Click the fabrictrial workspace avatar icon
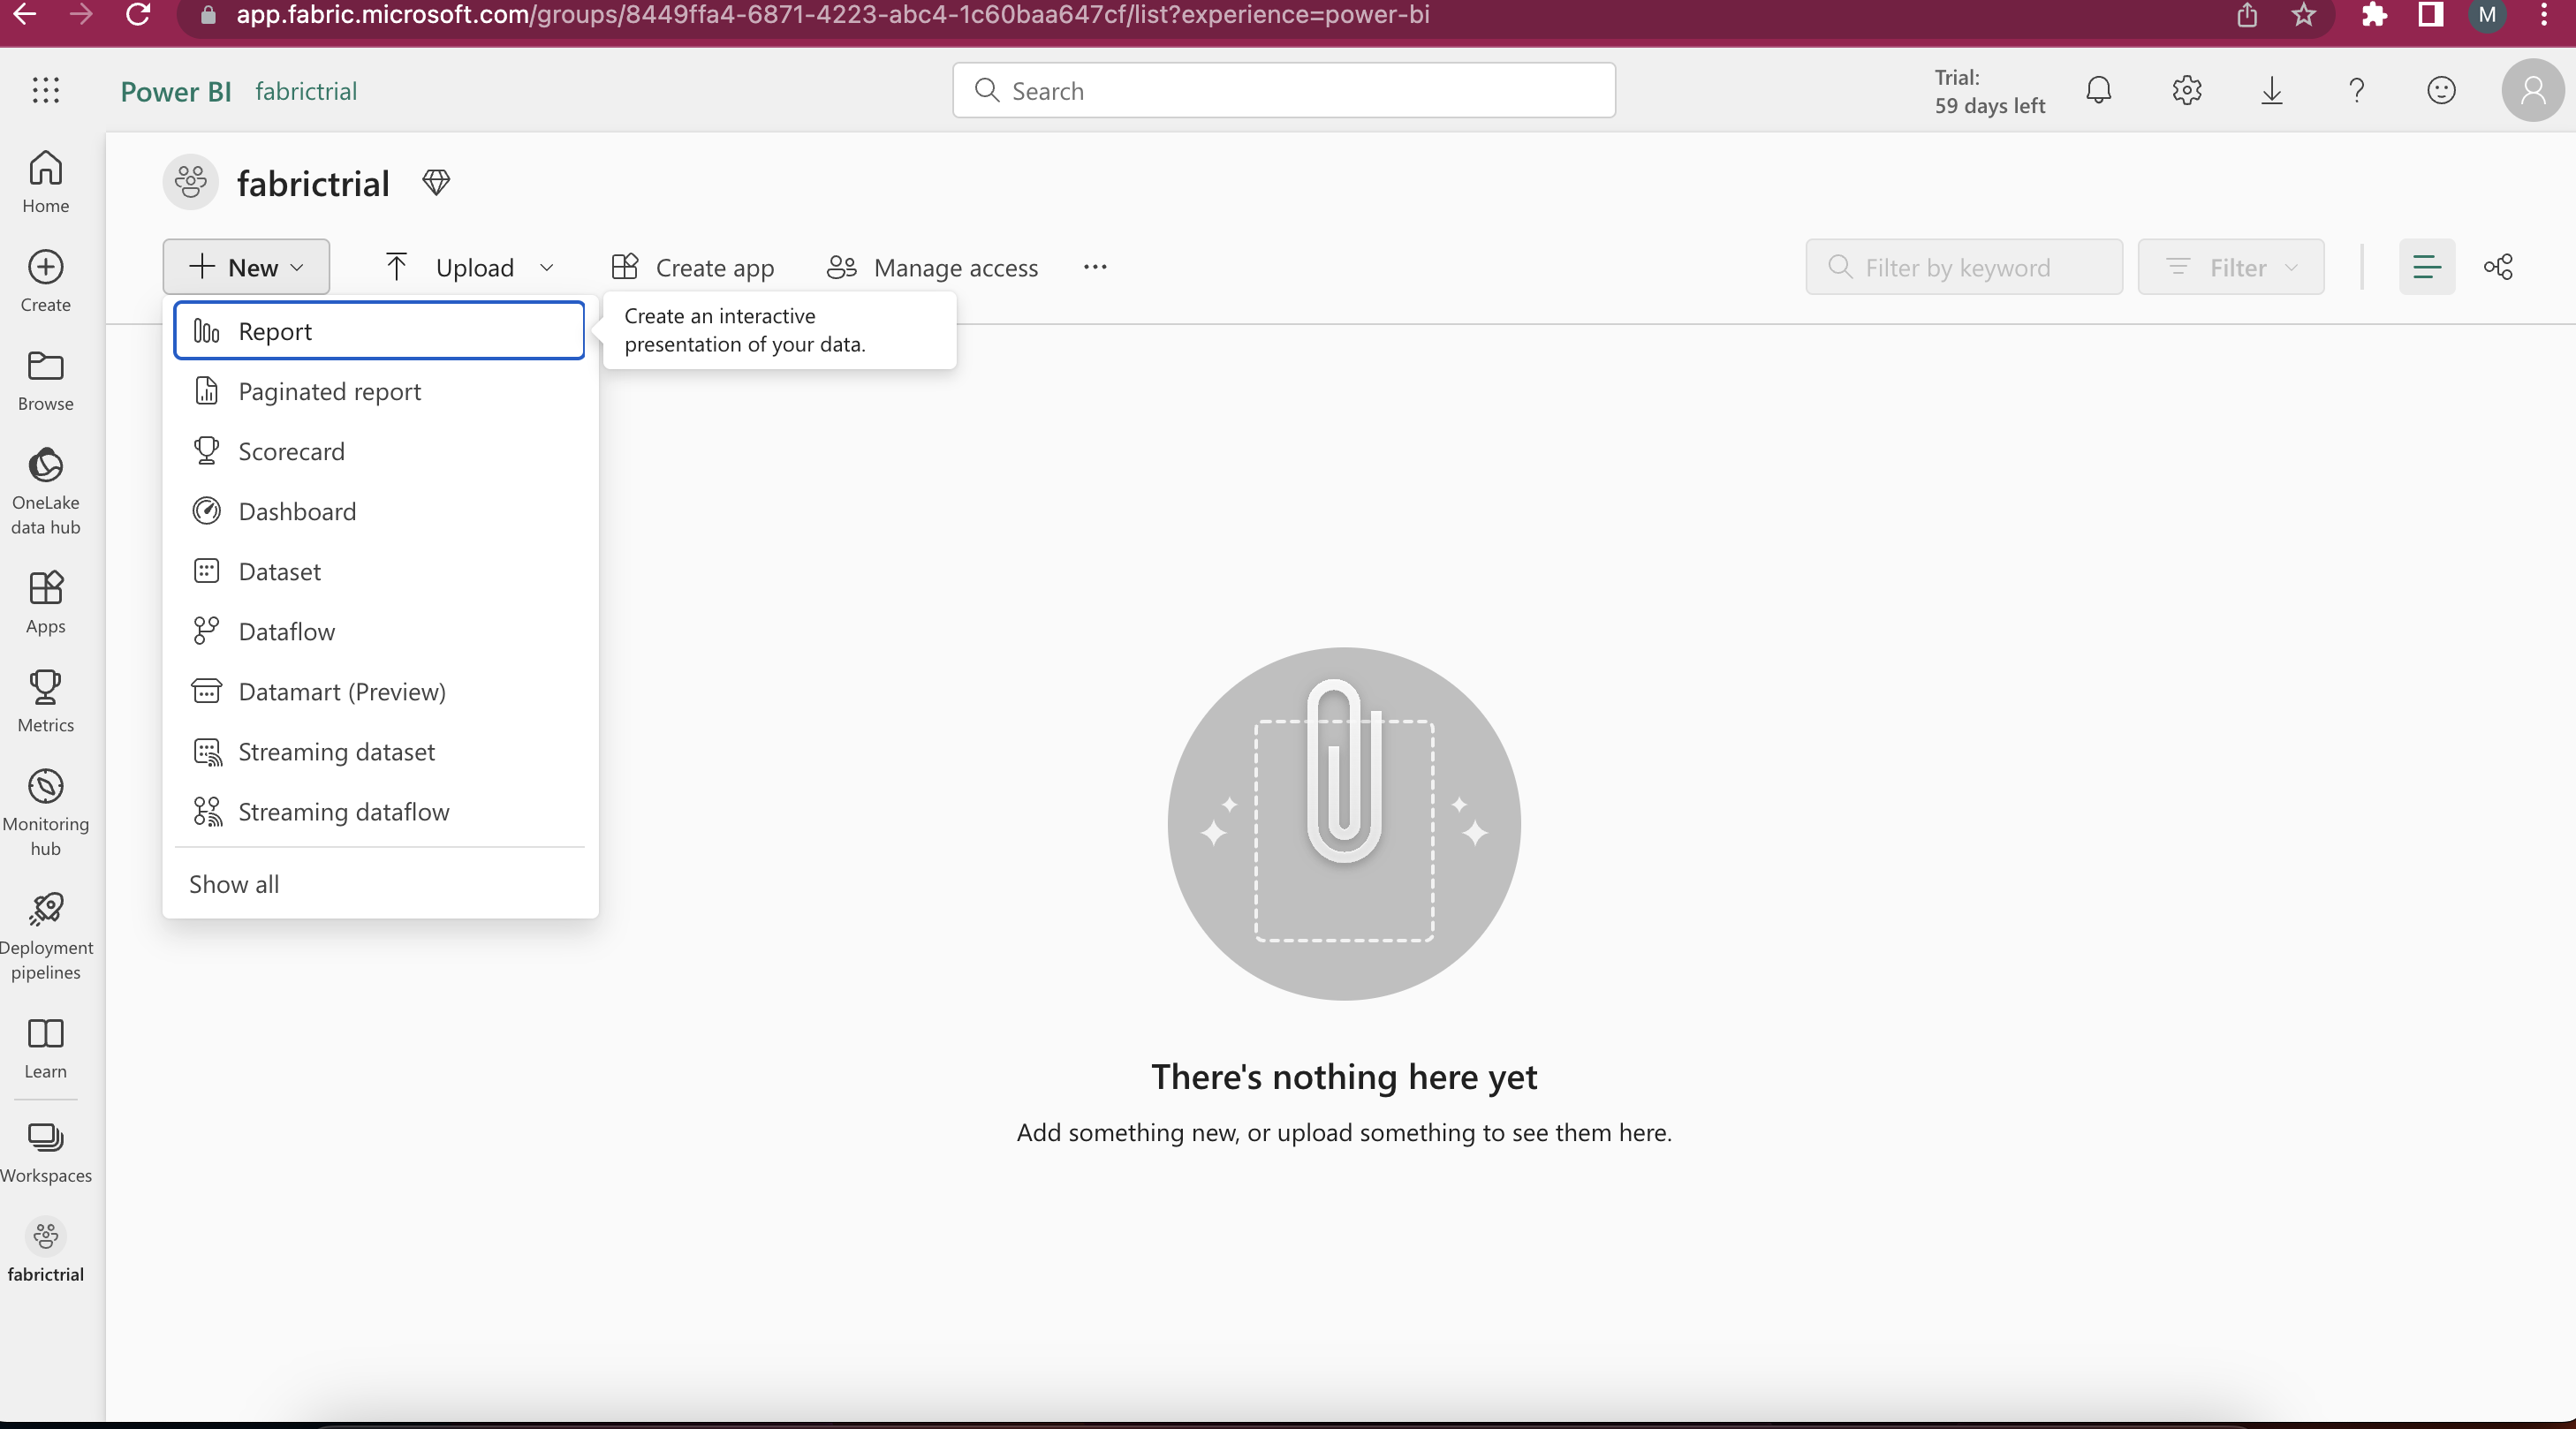The height and width of the screenshot is (1429, 2576). 191,182
